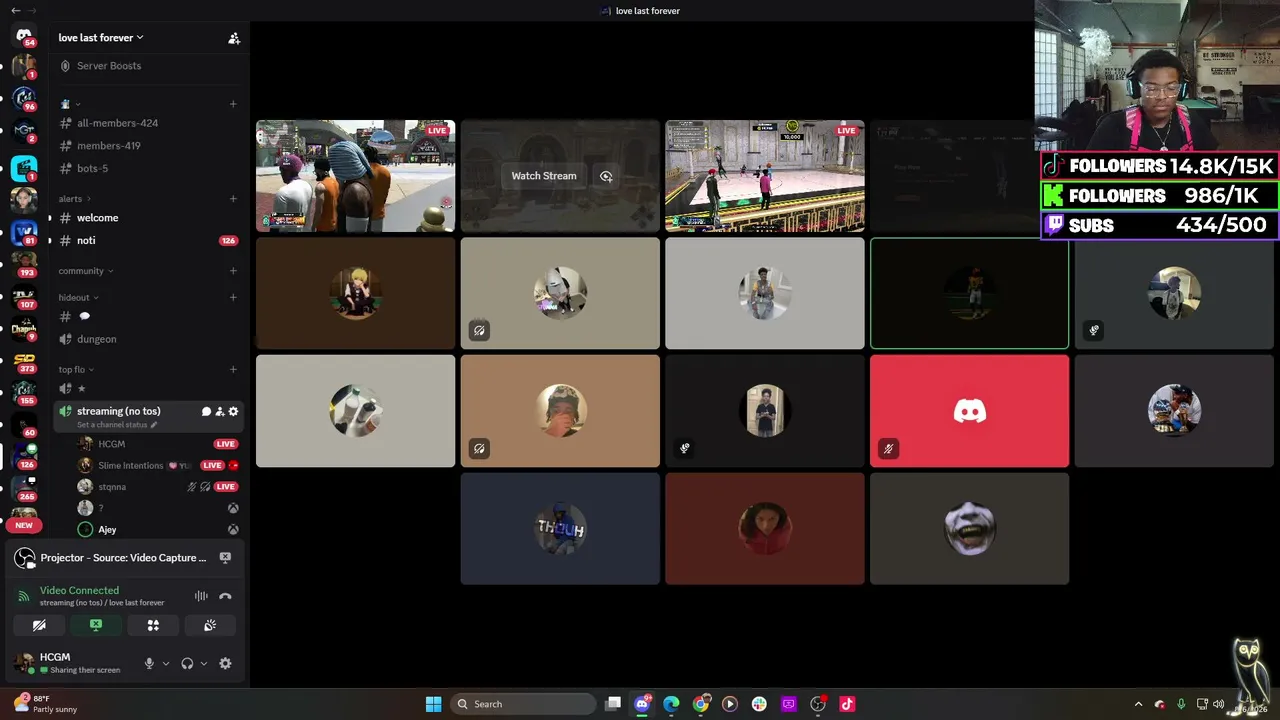
Task: Open the first live stream thumbnail
Action: click(x=355, y=176)
